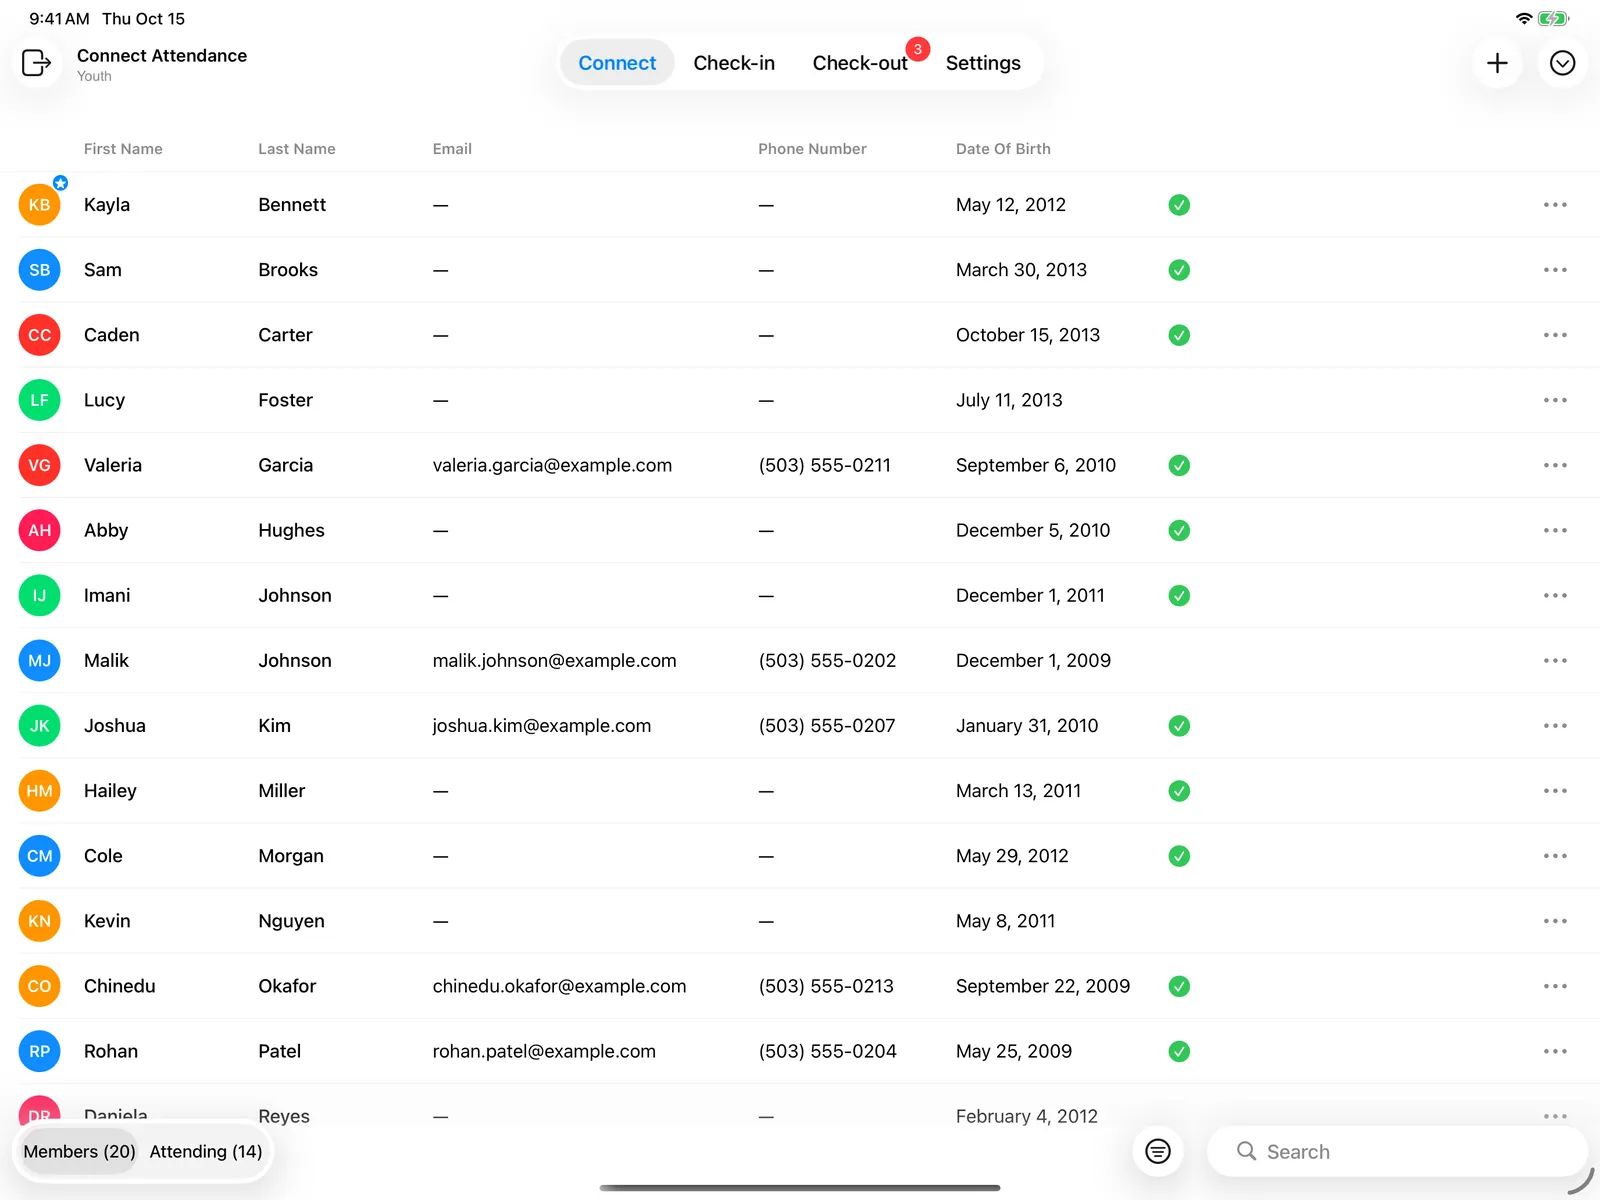Toggle Joshua Kim's attendance checkmark
This screenshot has height=1200, width=1600.
point(1179,725)
